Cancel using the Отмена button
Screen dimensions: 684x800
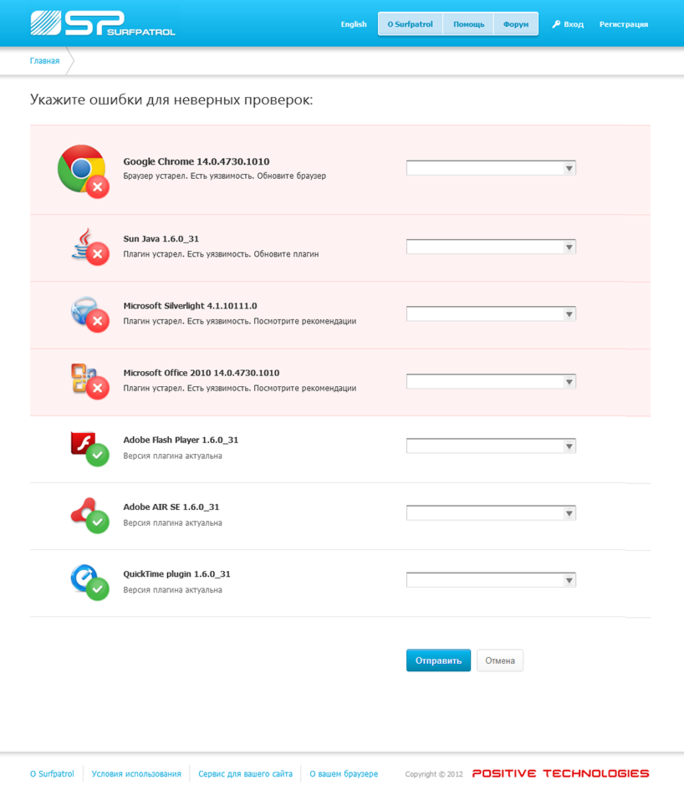click(499, 660)
